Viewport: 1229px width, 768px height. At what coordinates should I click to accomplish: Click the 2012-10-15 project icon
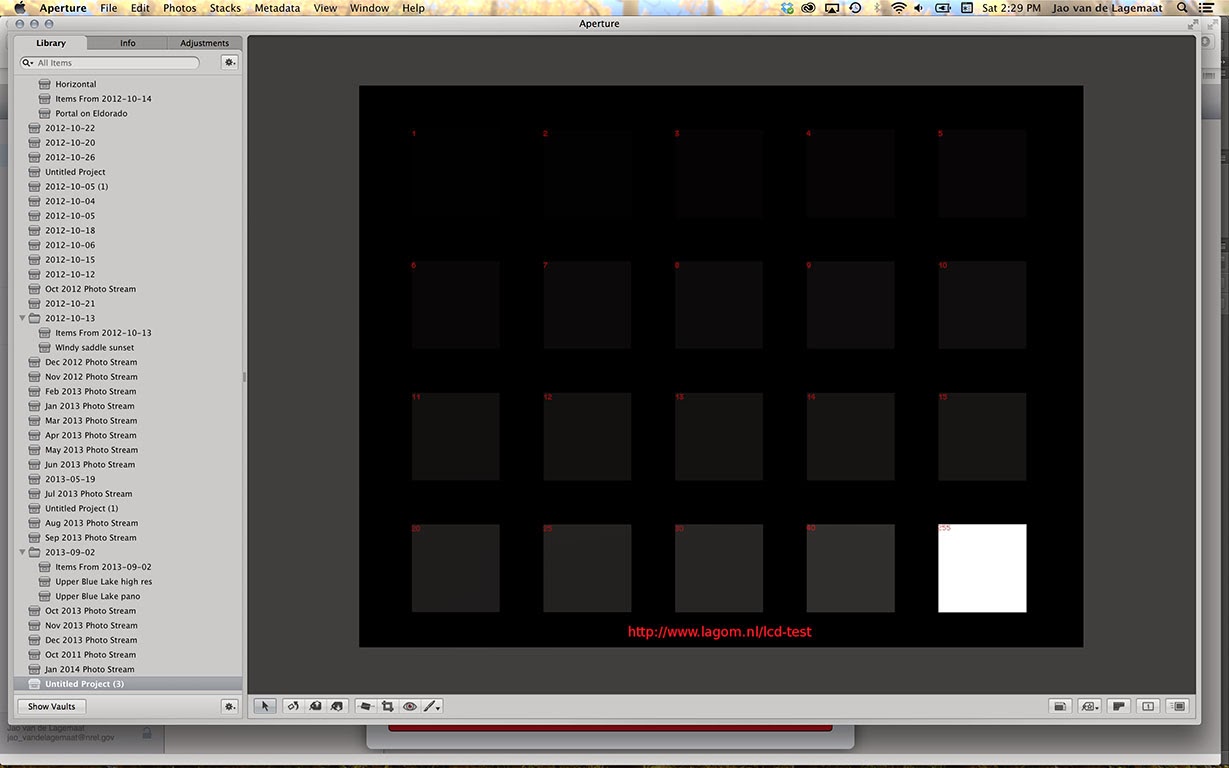coord(34,260)
